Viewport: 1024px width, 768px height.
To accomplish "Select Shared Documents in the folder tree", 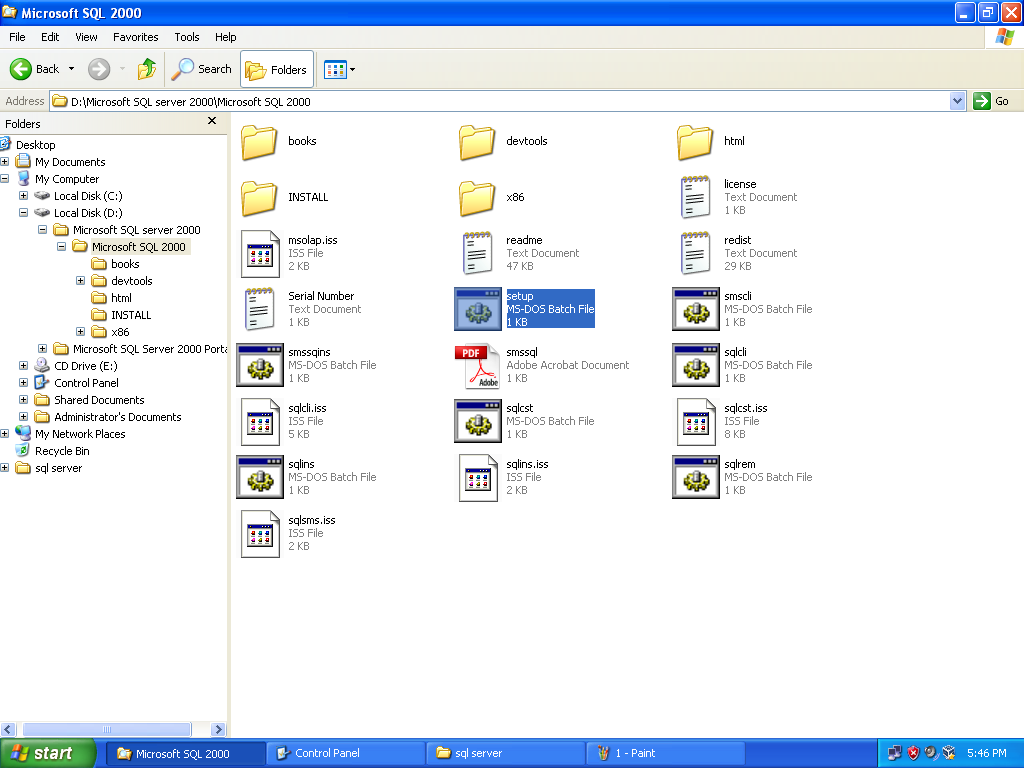I will 99,400.
